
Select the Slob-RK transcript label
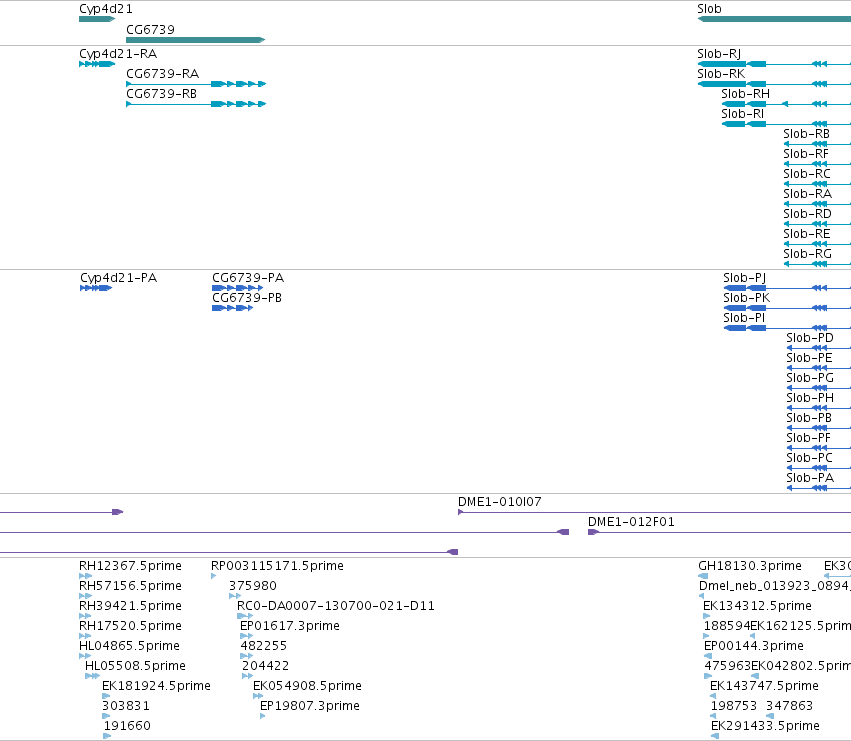[x=721, y=74]
